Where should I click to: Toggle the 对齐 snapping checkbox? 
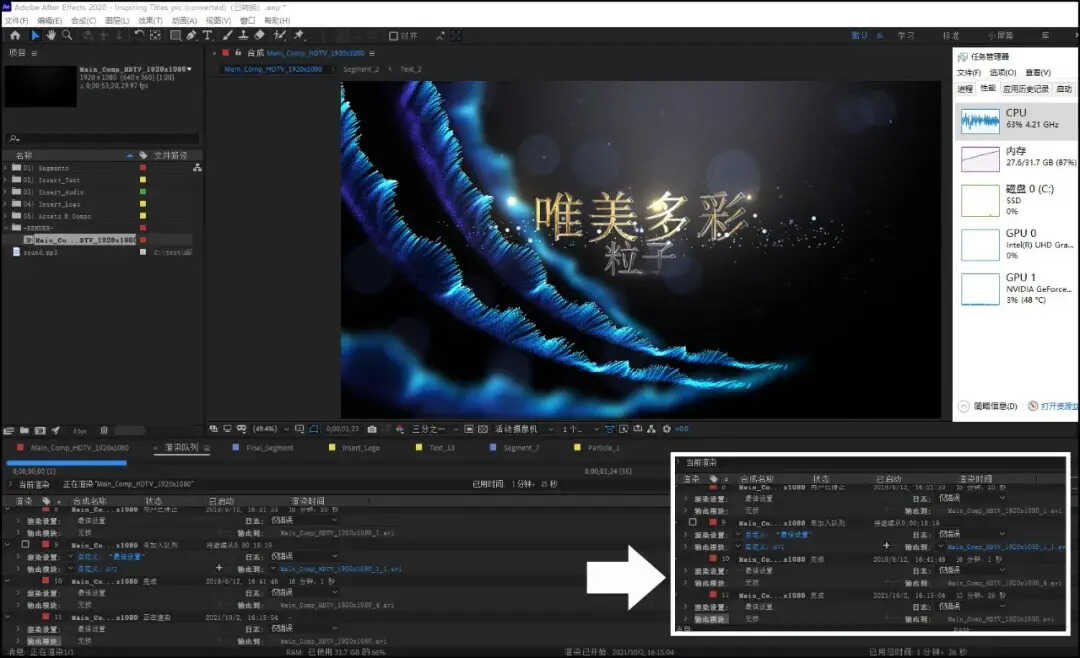click(x=393, y=36)
